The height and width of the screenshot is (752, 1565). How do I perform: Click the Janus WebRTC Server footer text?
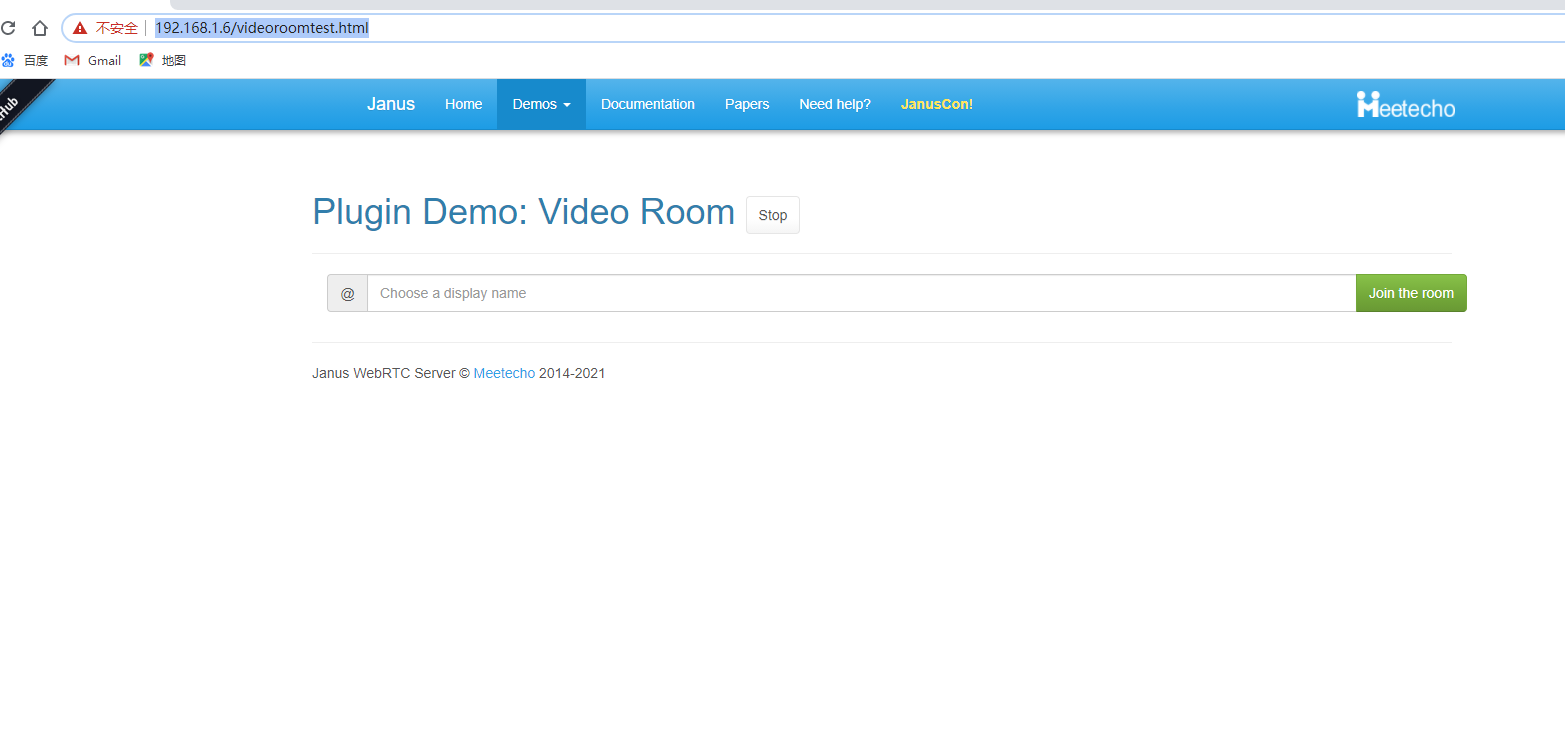(x=384, y=373)
